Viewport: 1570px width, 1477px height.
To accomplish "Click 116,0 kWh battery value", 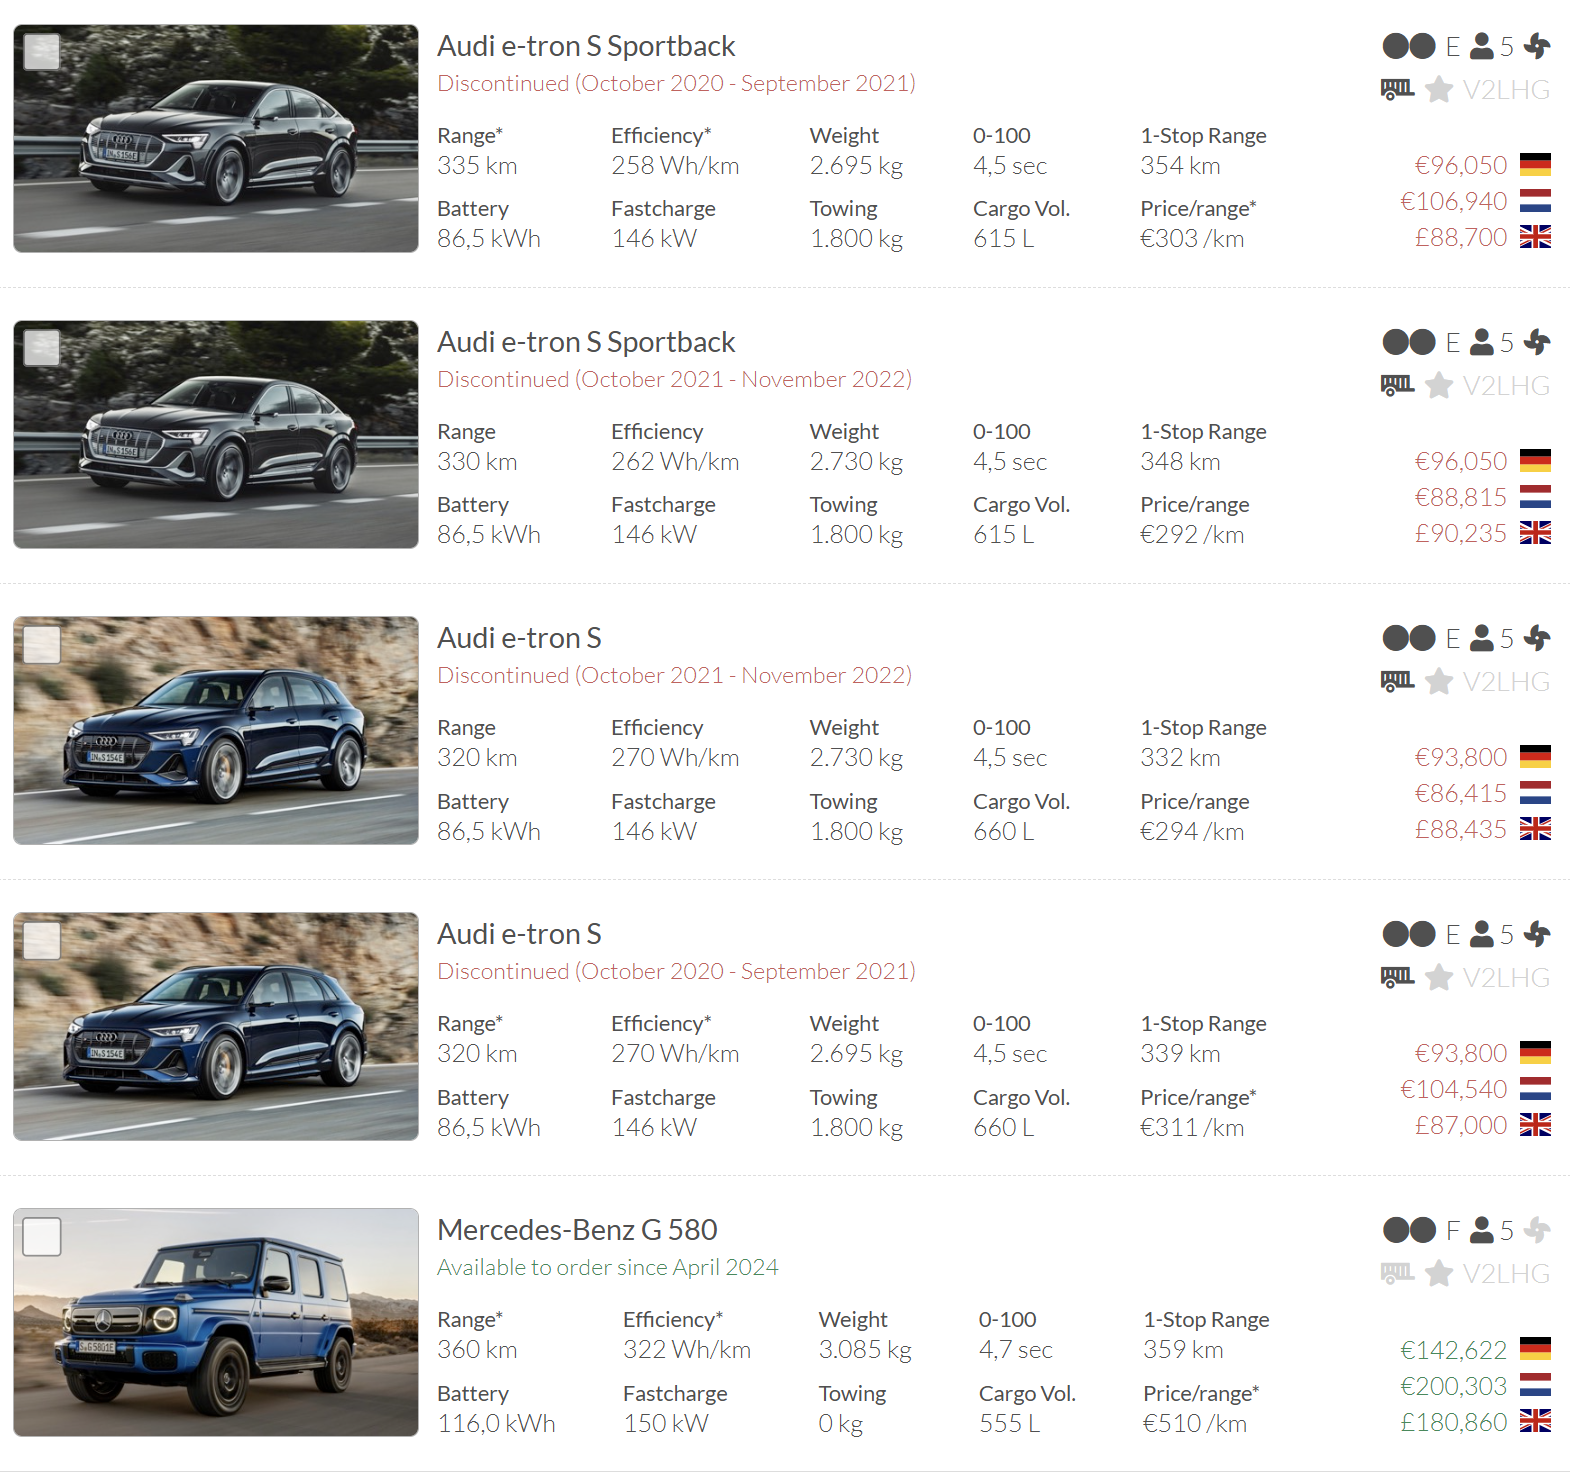I will coord(496,1423).
